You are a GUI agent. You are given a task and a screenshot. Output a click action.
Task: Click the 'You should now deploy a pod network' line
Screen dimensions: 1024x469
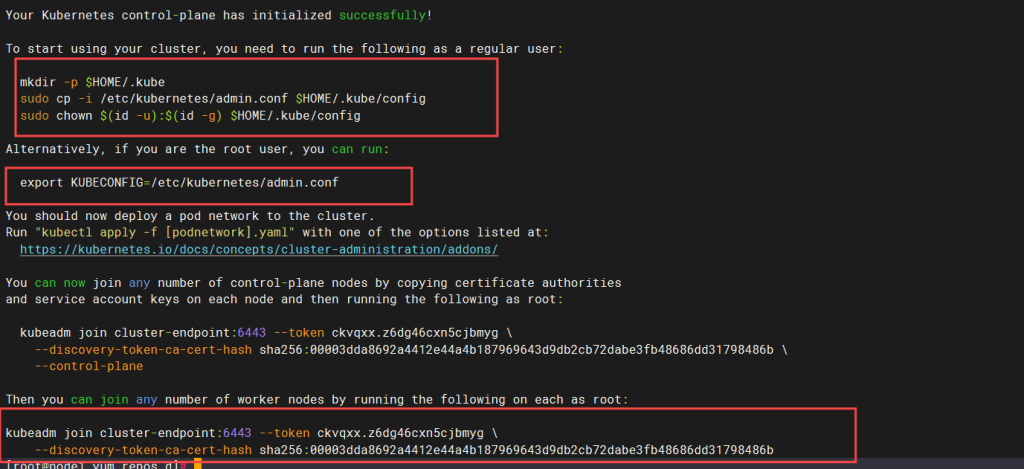click(189, 216)
